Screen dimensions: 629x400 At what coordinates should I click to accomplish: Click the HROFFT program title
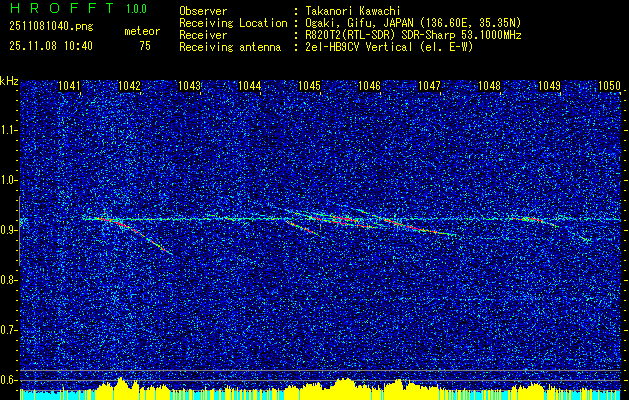point(61,8)
